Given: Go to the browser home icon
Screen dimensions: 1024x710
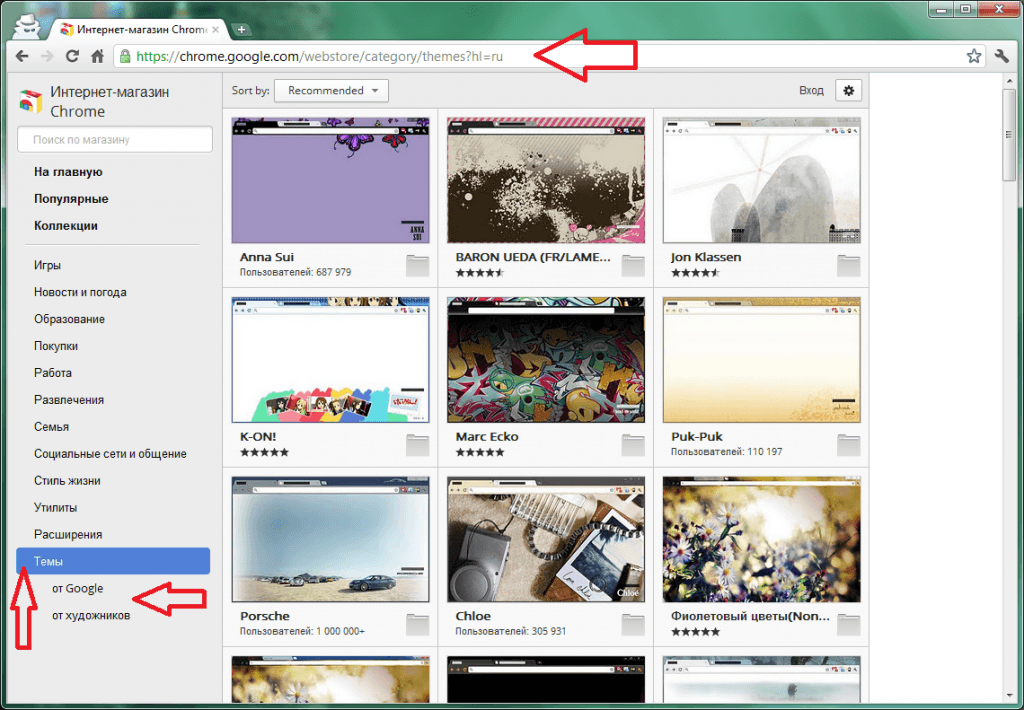Looking at the screenshot, I should [97, 56].
